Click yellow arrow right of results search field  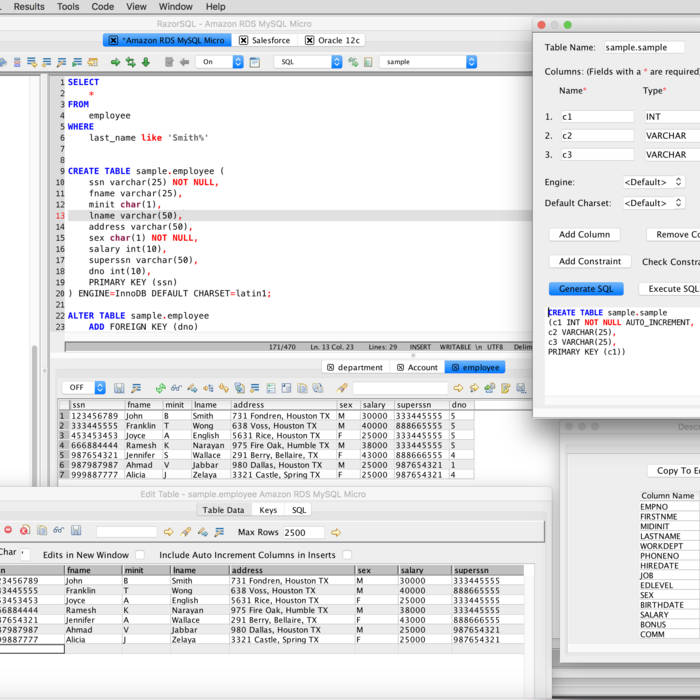(458, 388)
